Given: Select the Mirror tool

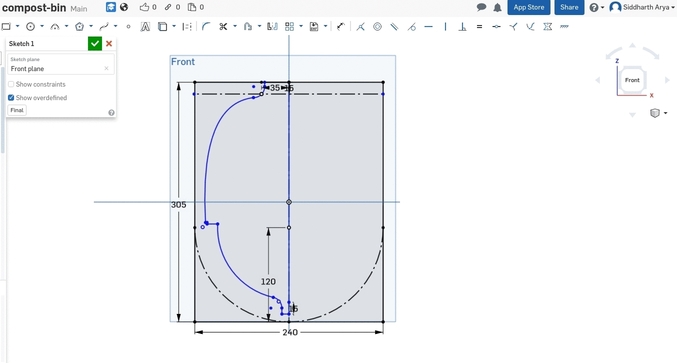Looking at the screenshot, I should 272,27.
